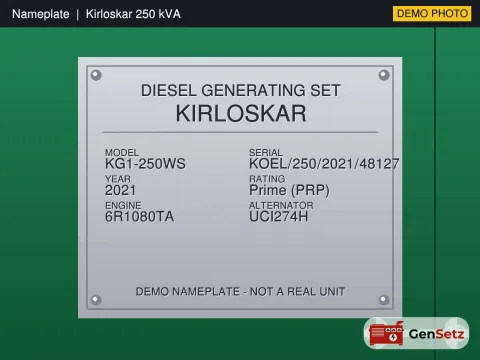Click the "Kirloskar 250 kVA" title text
The height and width of the screenshot is (360, 480).
pos(133,14)
